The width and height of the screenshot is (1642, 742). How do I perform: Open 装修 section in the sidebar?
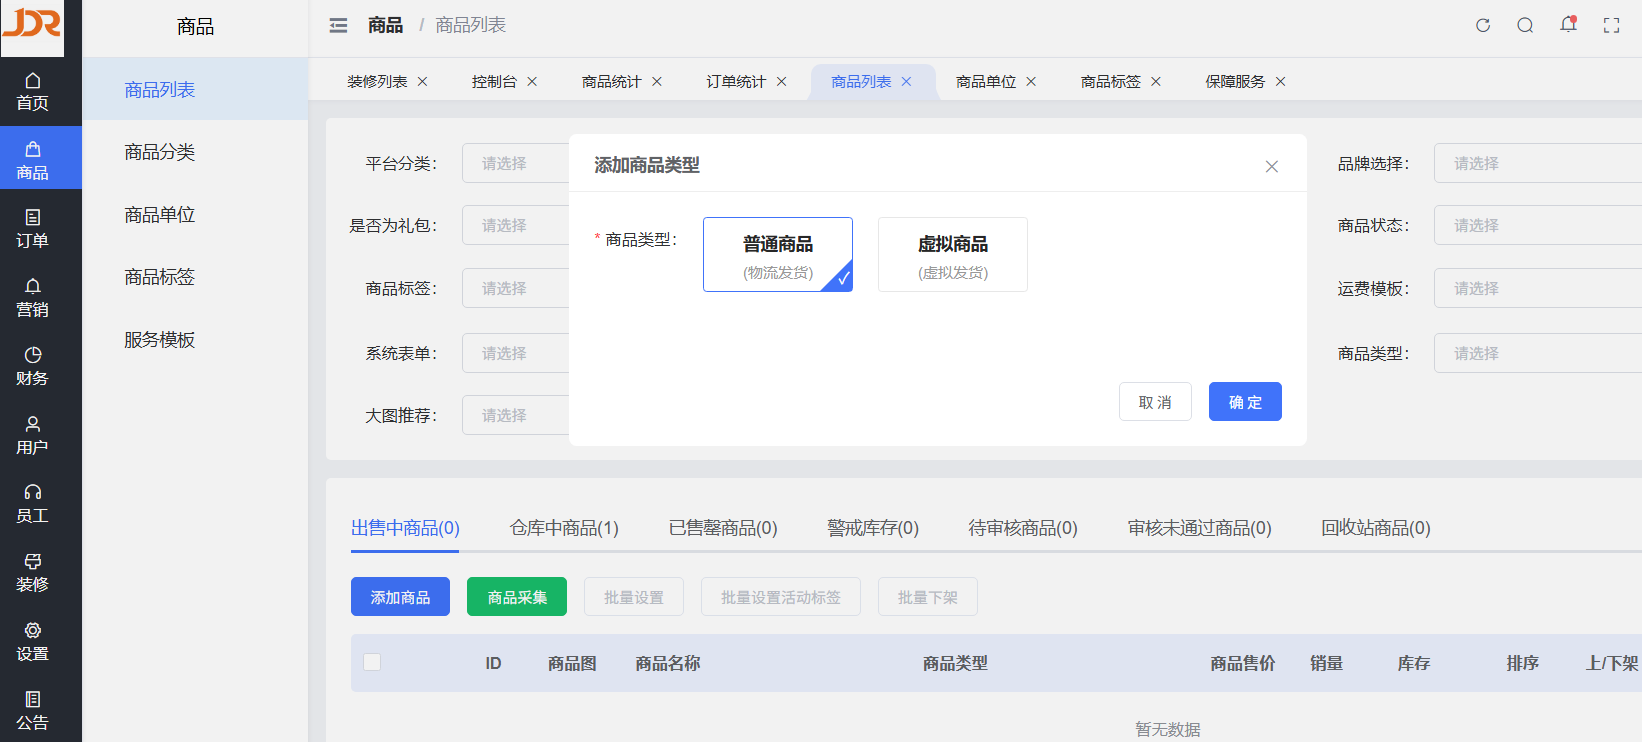pyautogui.click(x=32, y=573)
